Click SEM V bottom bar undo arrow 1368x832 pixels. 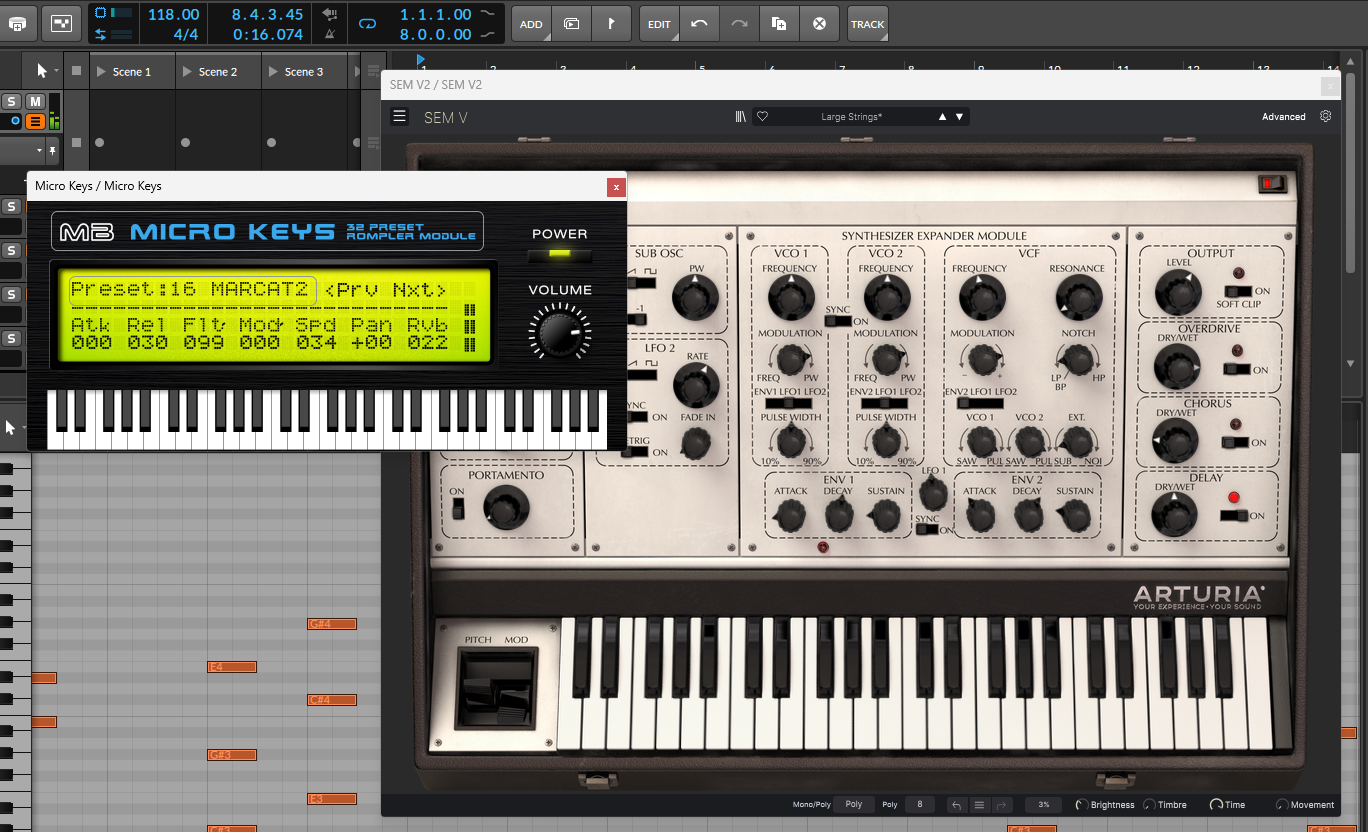[x=957, y=804]
